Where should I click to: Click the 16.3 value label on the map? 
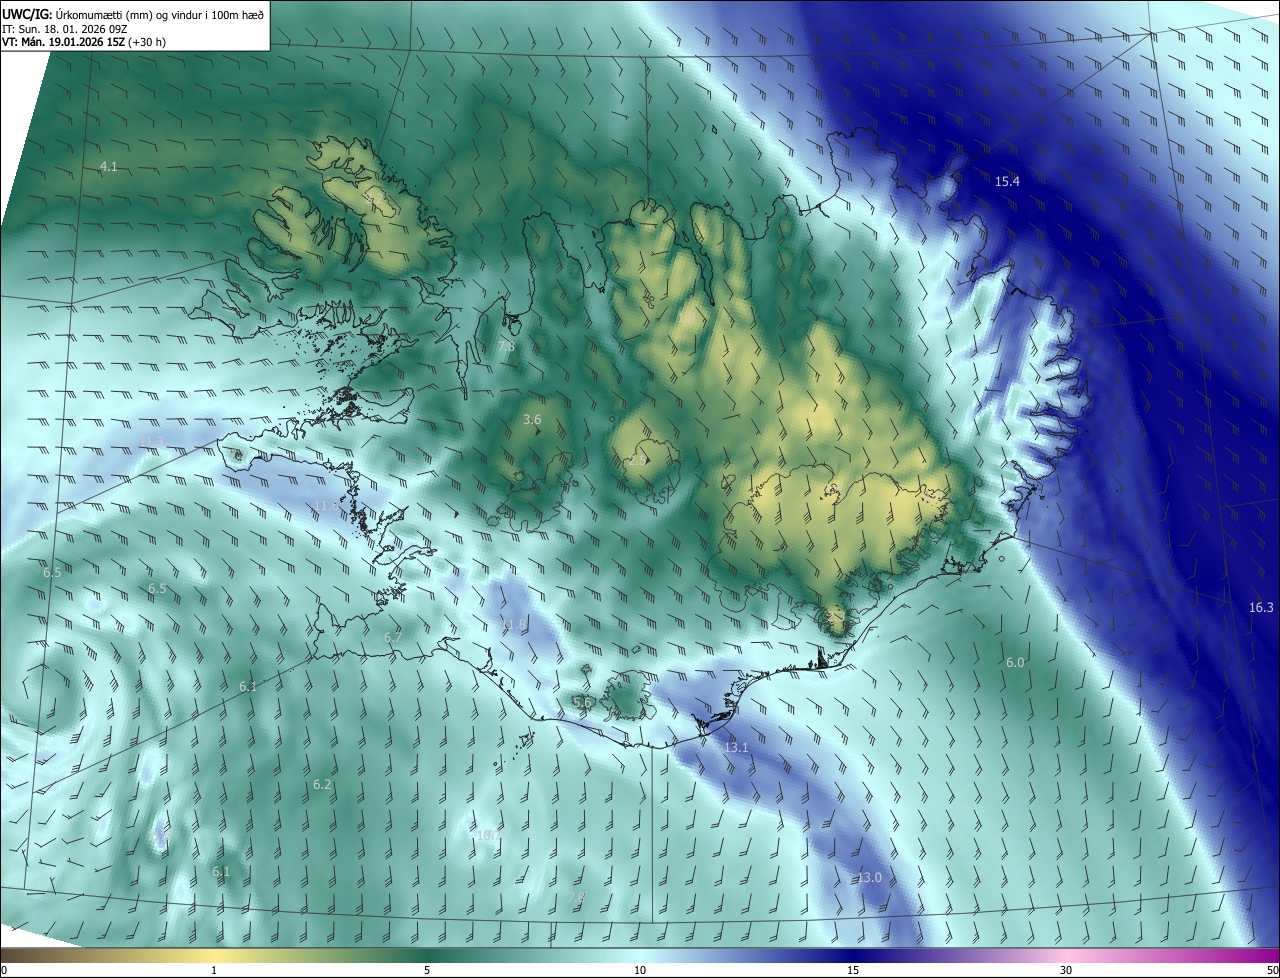pos(1262,607)
